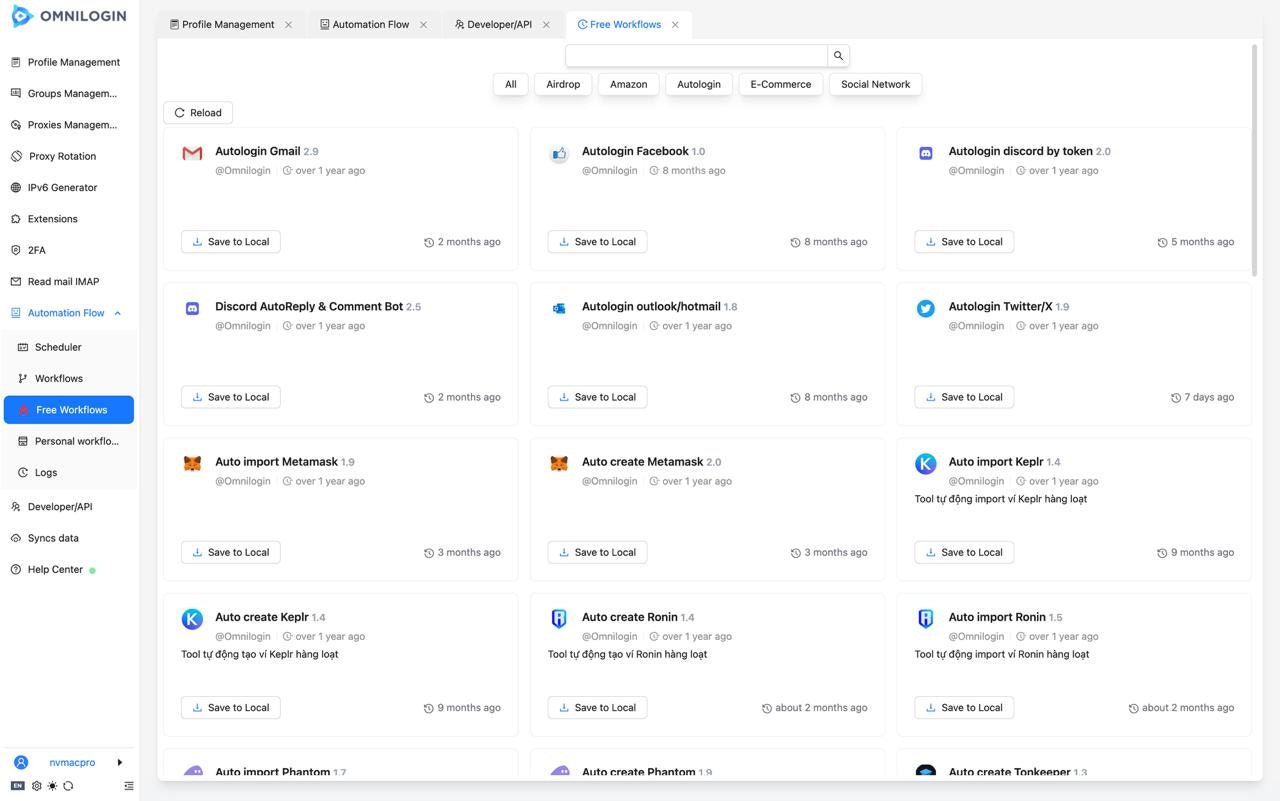Click the Ronin icon on Auto import Ronin
The width and height of the screenshot is (1280, 801).
pos(926,619)
